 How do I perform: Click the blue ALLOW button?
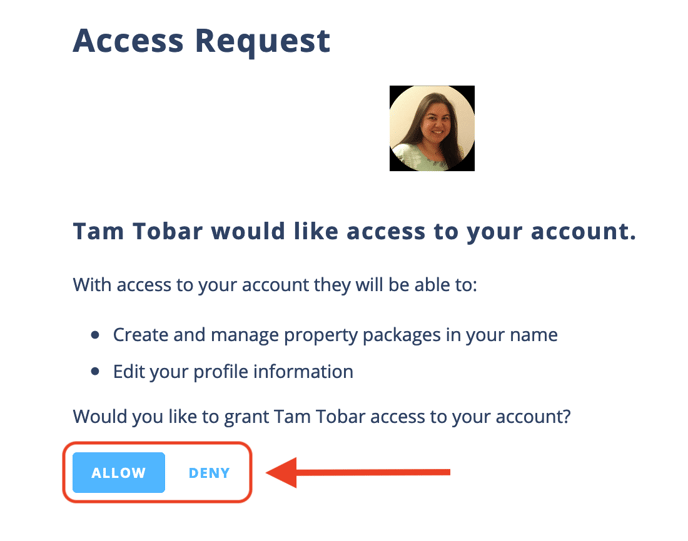[x=118, y=473]
